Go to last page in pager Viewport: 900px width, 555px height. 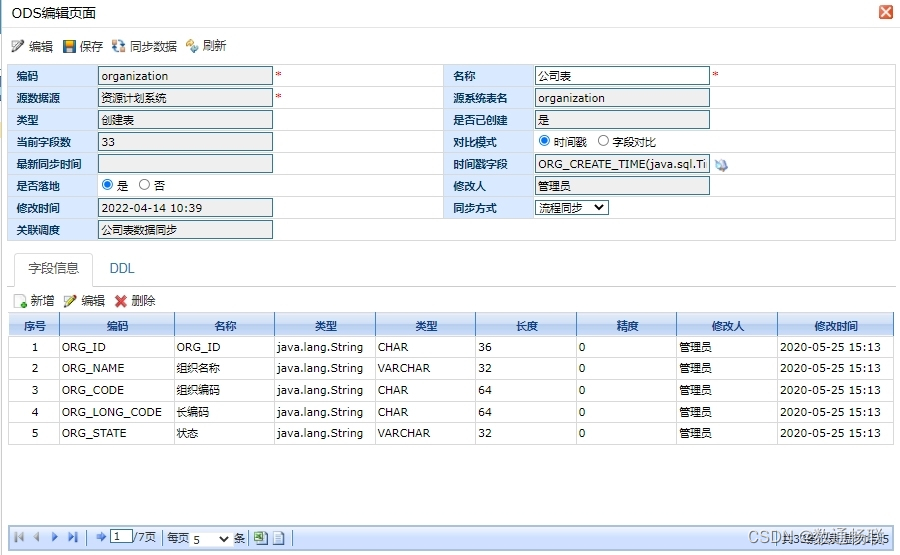click(72, 537)
